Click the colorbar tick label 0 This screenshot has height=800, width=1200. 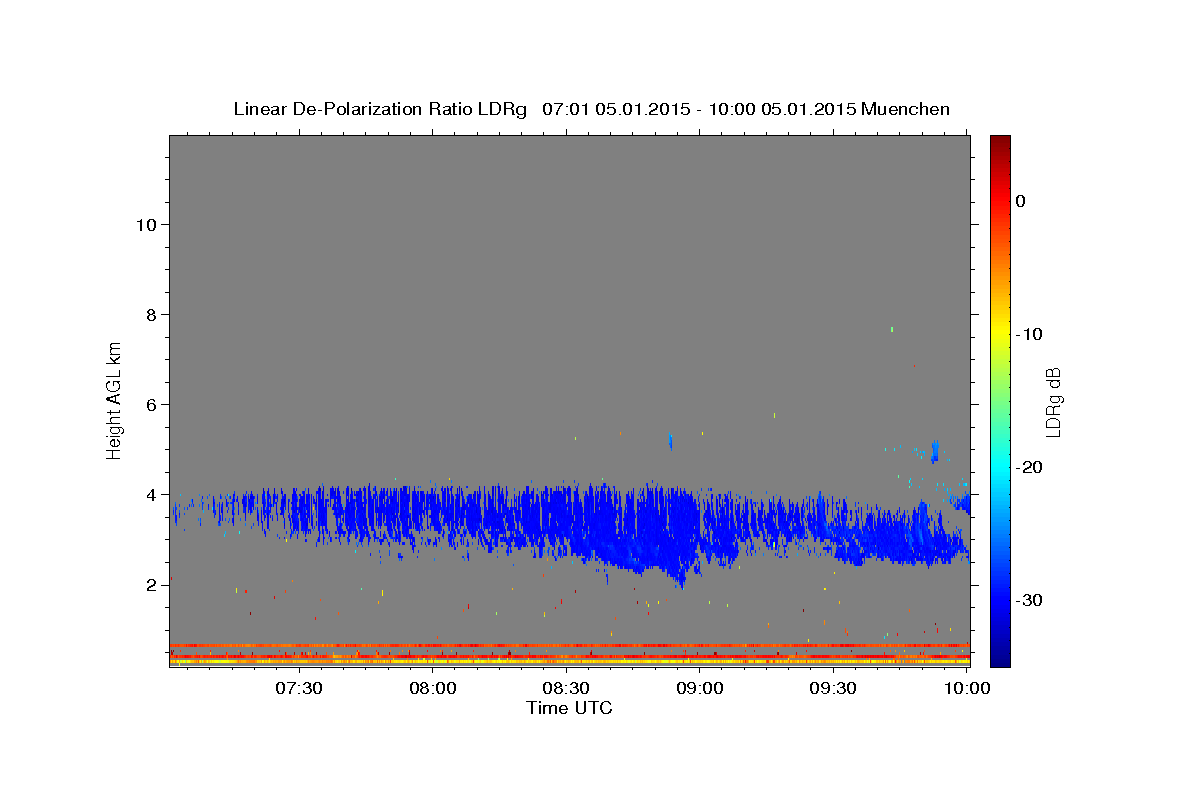pyautogui.click(x=1021, y=201)
